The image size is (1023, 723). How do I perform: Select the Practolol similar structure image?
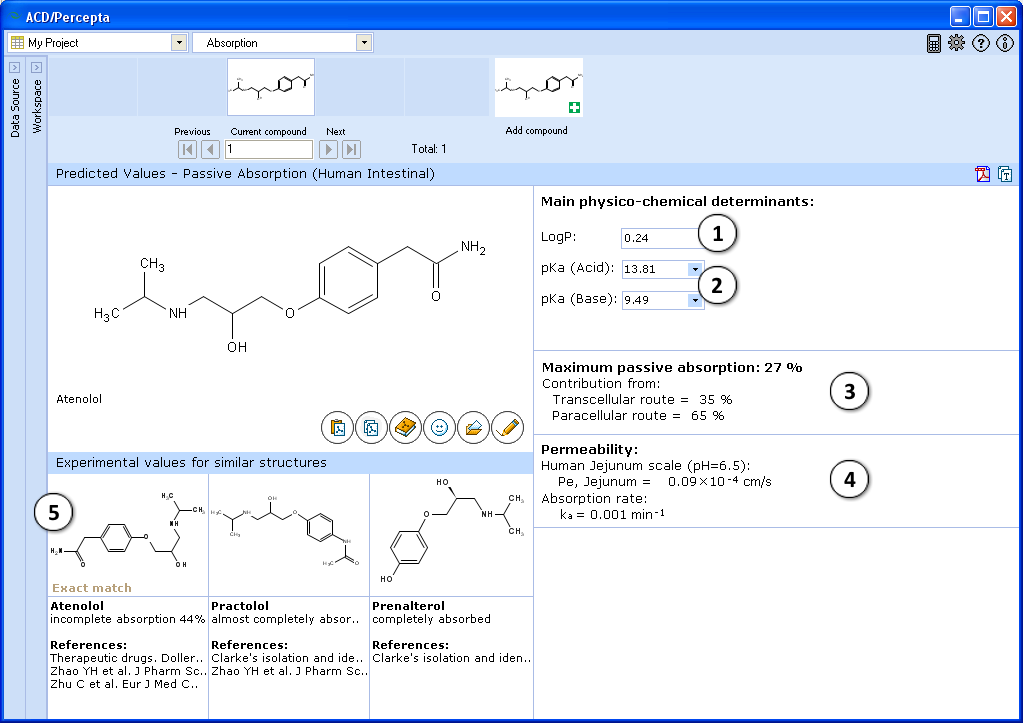click(289, 534)
